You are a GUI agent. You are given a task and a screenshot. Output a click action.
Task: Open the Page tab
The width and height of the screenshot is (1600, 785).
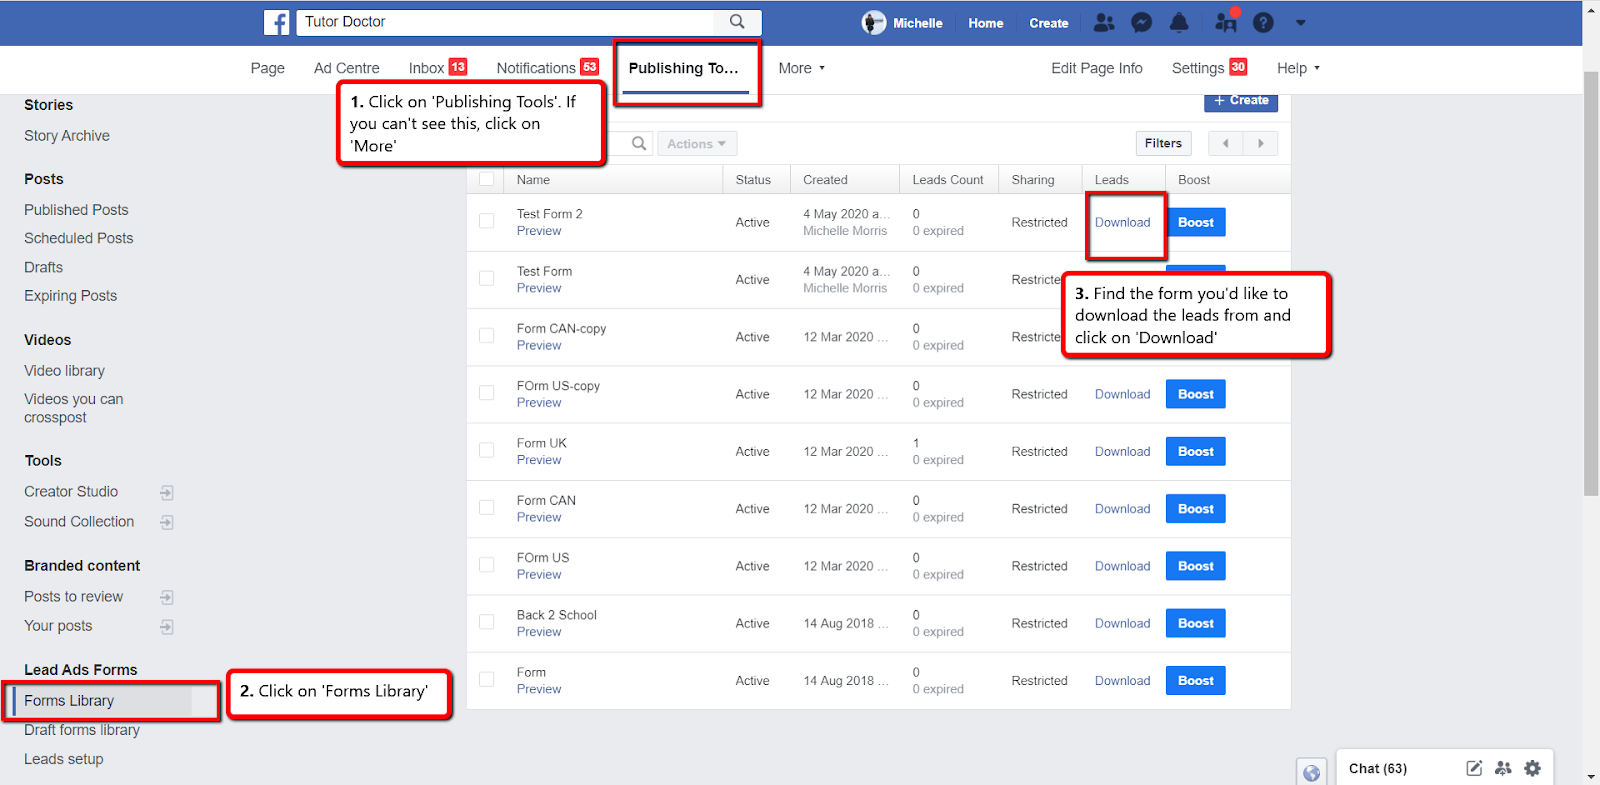point(267,68)
